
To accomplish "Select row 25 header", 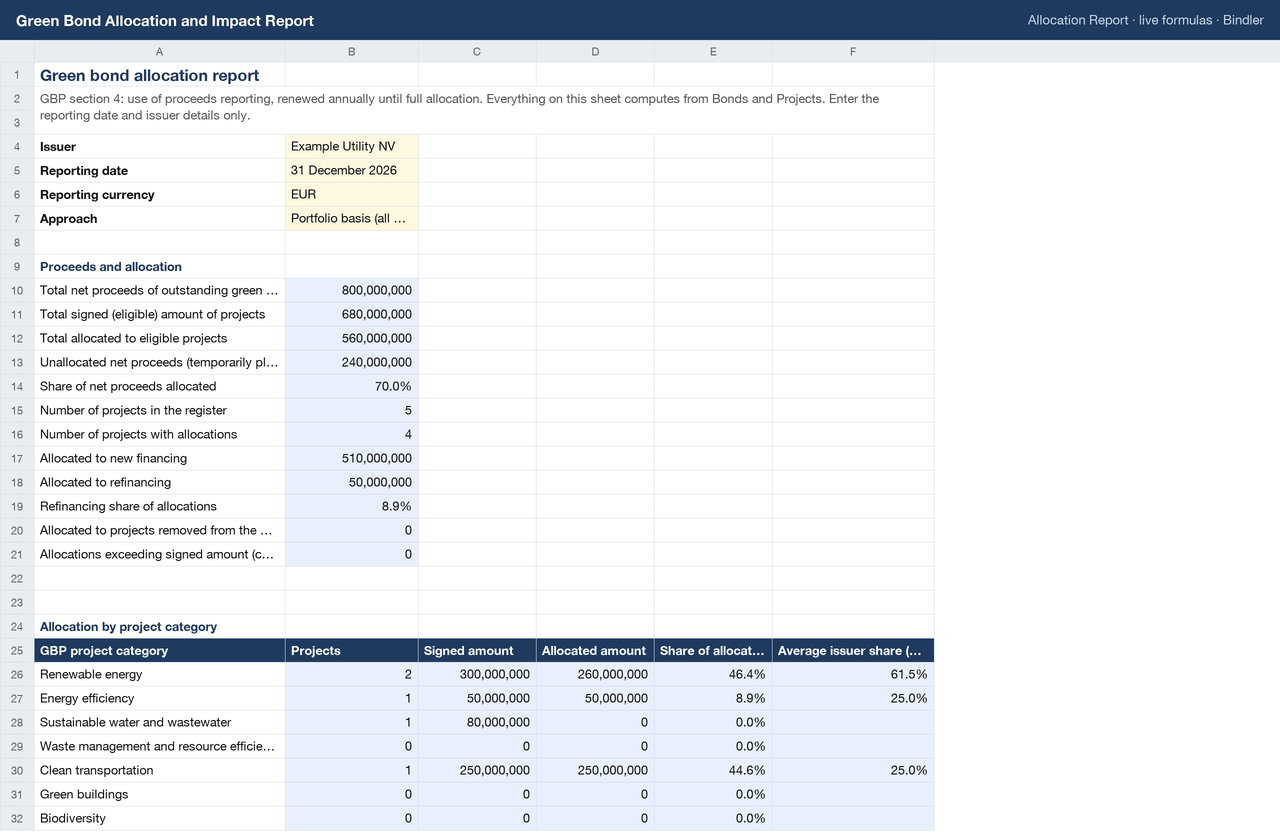I will 17,651.
